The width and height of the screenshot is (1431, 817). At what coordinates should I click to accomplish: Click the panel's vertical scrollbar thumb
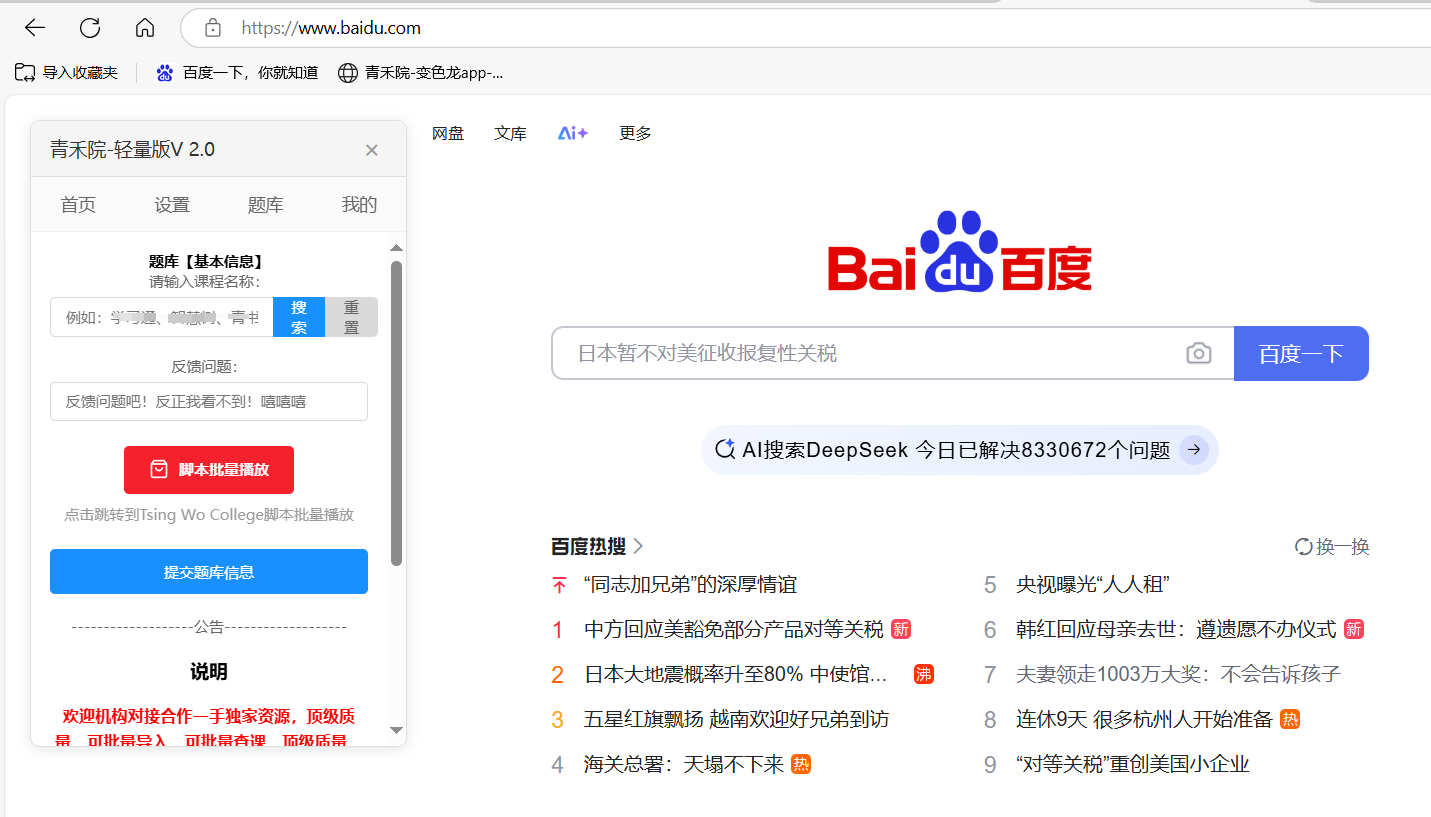(x=396, y=413)
